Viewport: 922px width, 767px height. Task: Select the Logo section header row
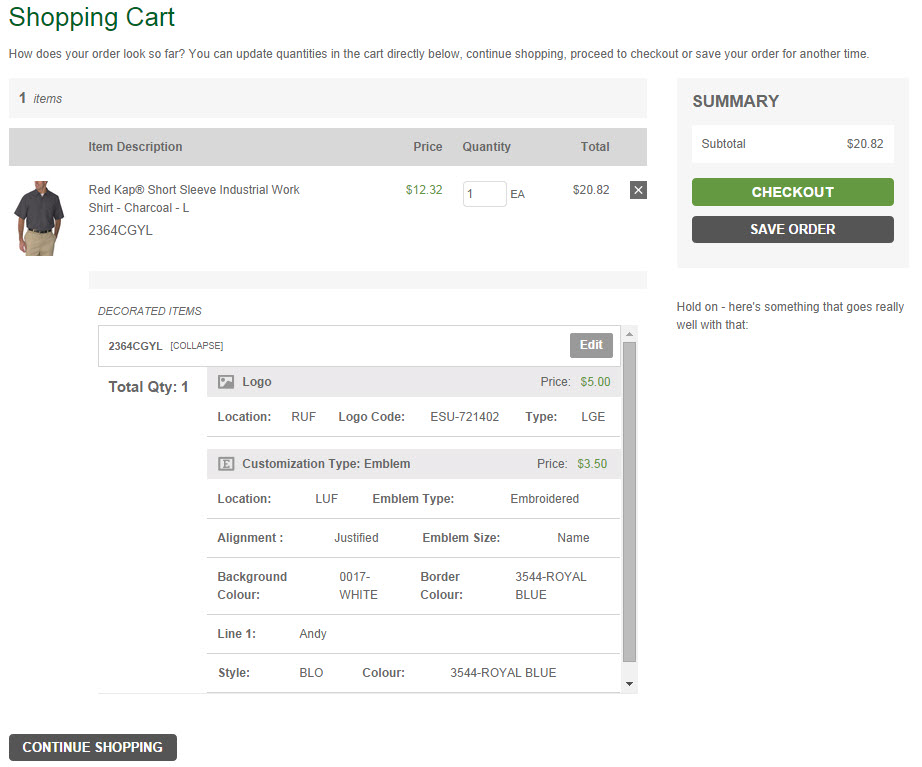(400, 382)
